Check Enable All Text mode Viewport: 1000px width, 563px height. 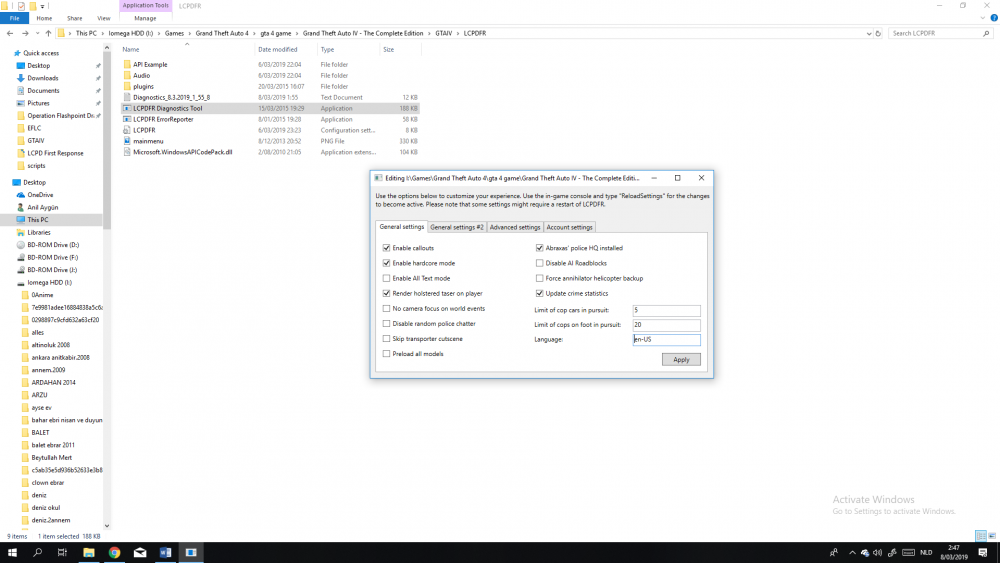click(x=386, y=278)
